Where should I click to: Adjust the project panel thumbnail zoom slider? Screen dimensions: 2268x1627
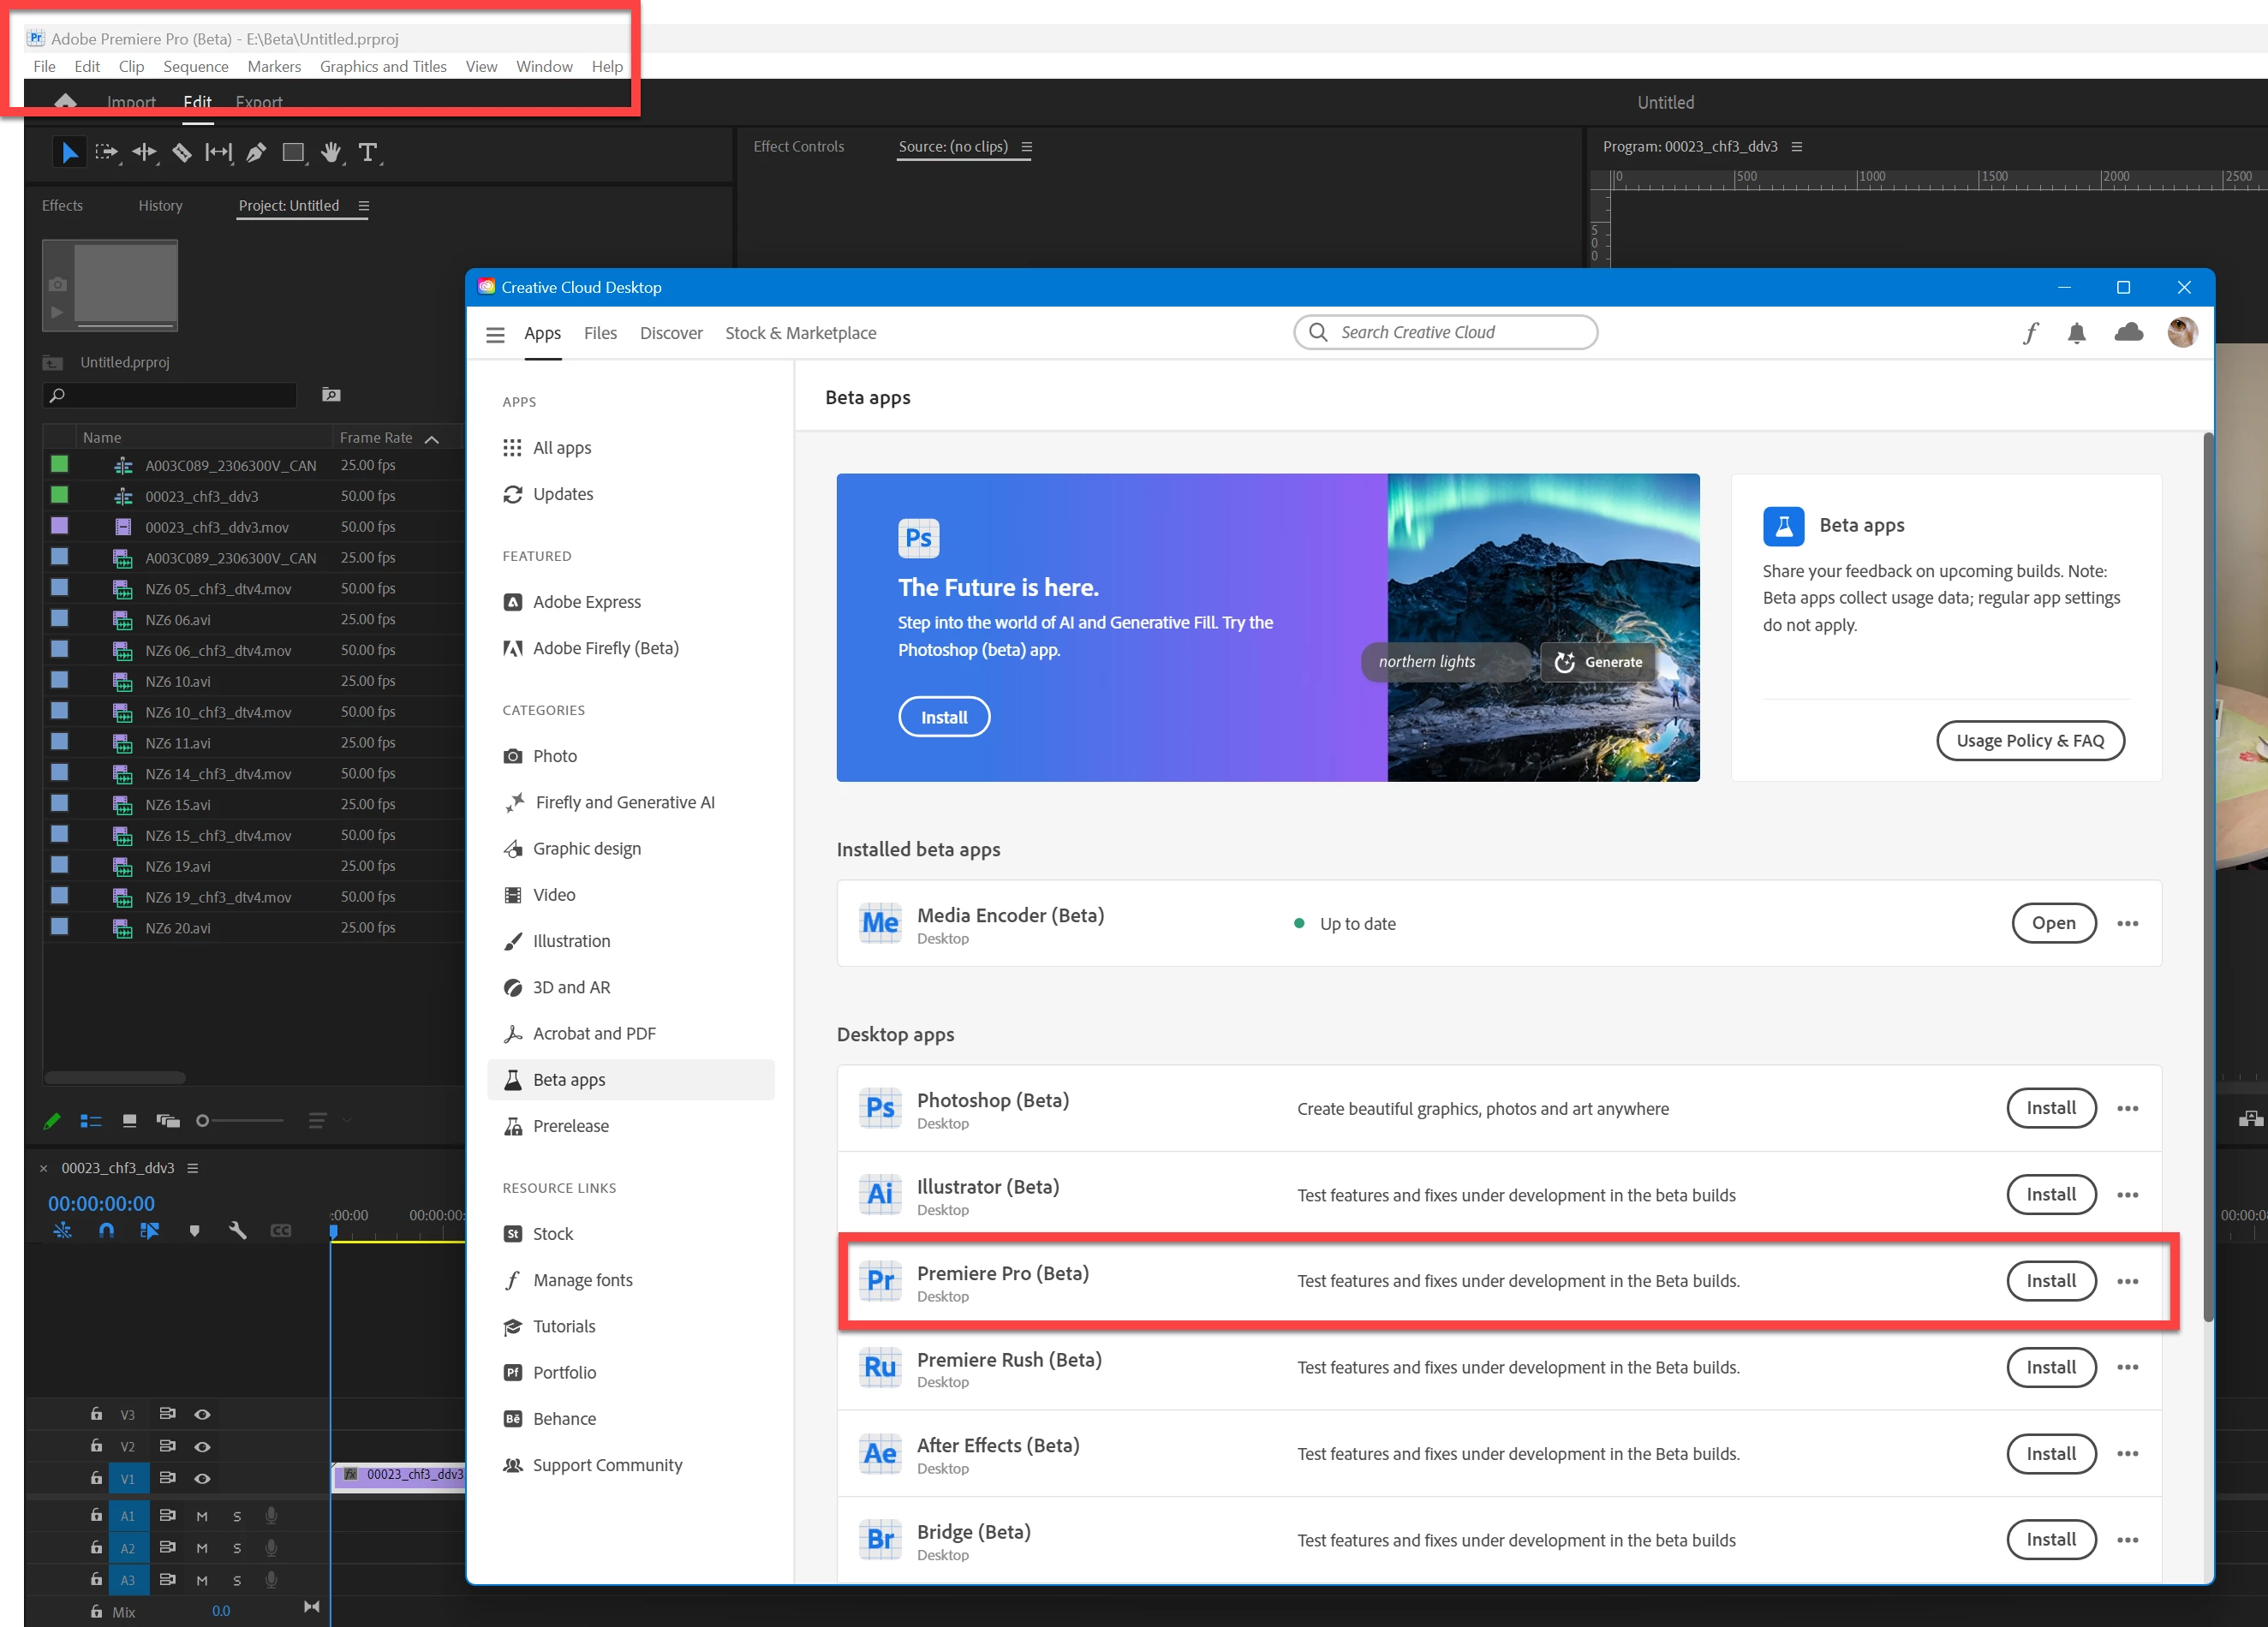click(x=203, y=1120)
